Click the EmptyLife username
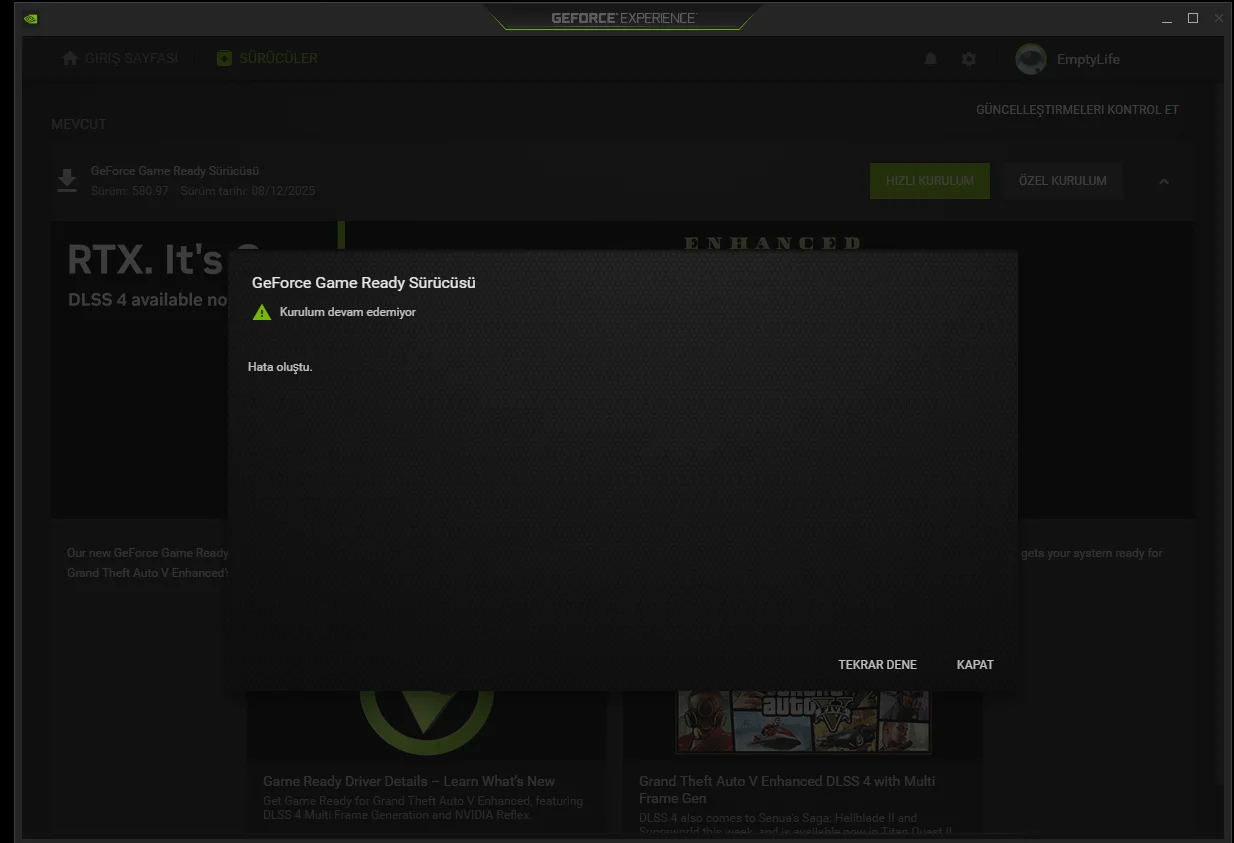1234x843 pixels. [x=1088, y=60]
